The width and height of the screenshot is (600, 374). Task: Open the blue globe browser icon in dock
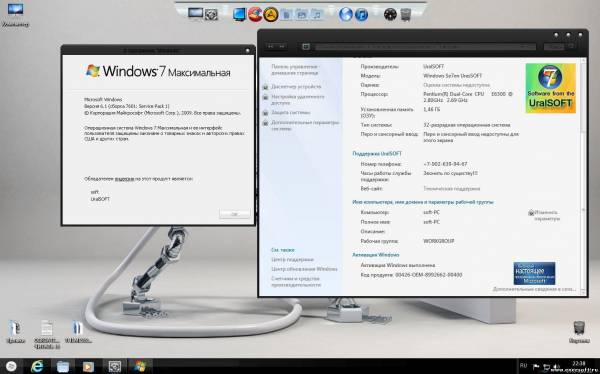coord(346,15)
